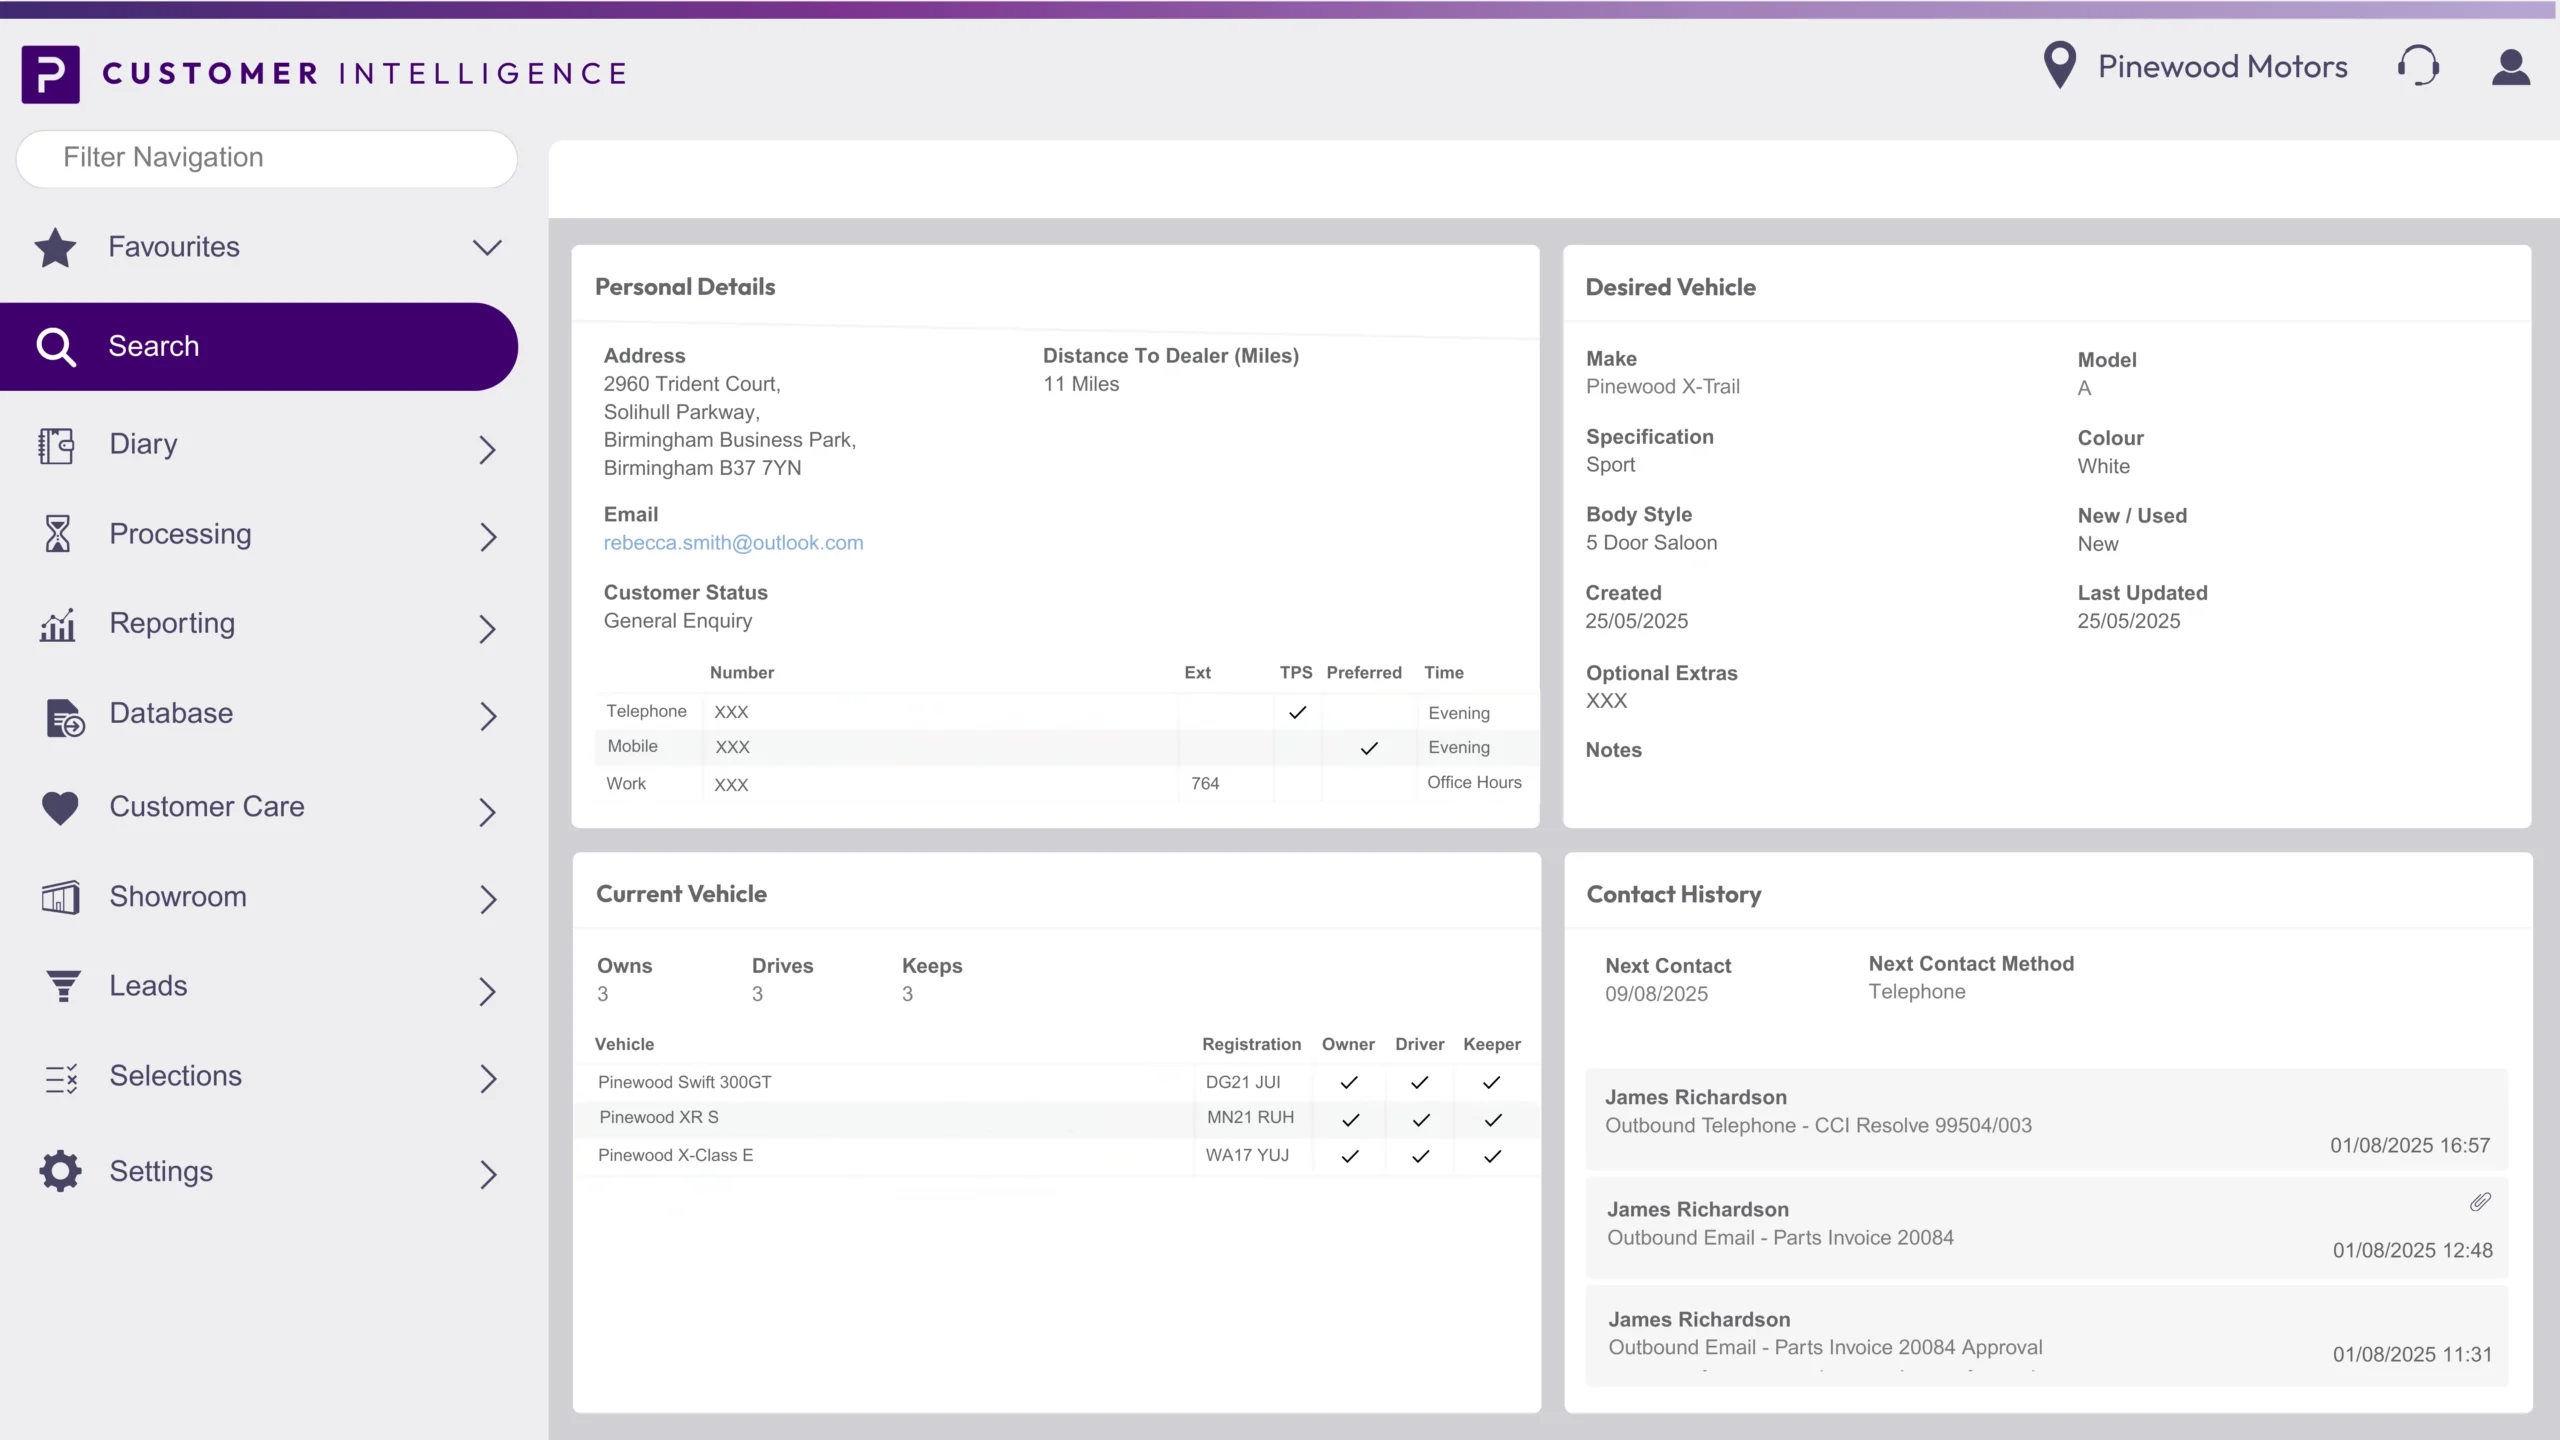The width and height of the screenshot is (2560, 1440).
Task: Click the Customer Intelligence title
Action: coord(365,74)
